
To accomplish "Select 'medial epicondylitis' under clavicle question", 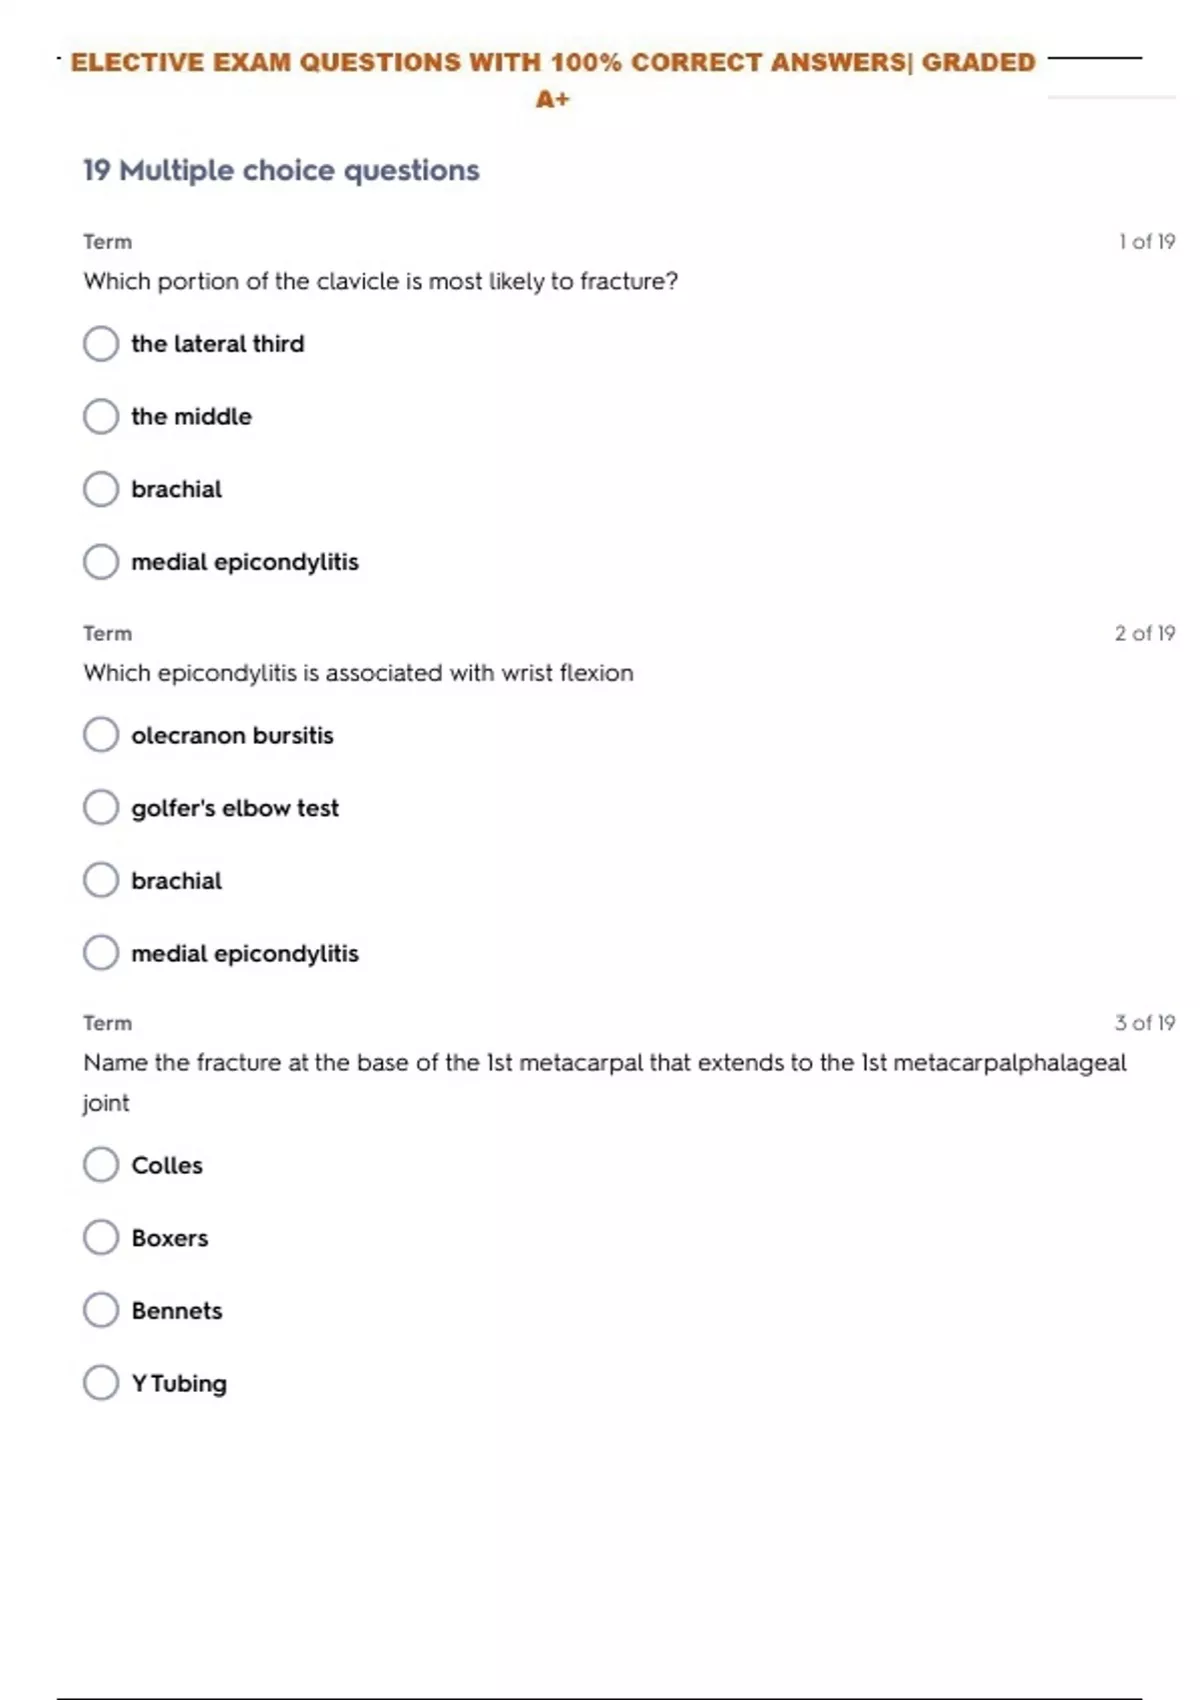I will pos(101,562).
